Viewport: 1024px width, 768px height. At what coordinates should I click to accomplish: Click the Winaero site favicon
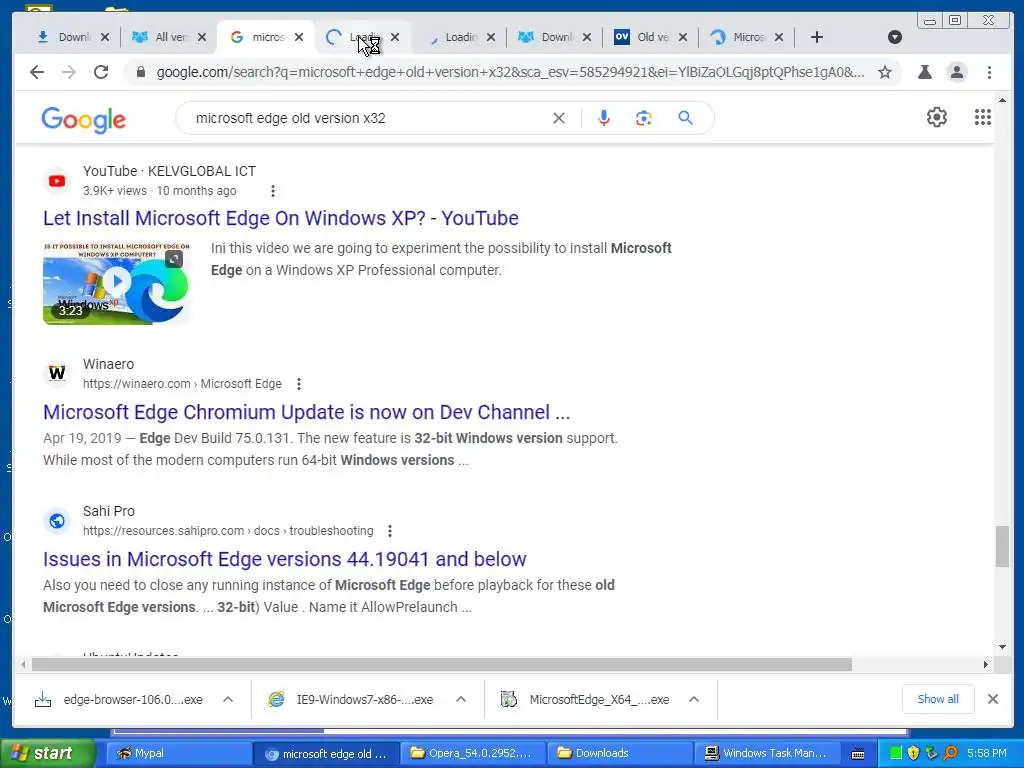pyautogui.click(x=57, y=373)
